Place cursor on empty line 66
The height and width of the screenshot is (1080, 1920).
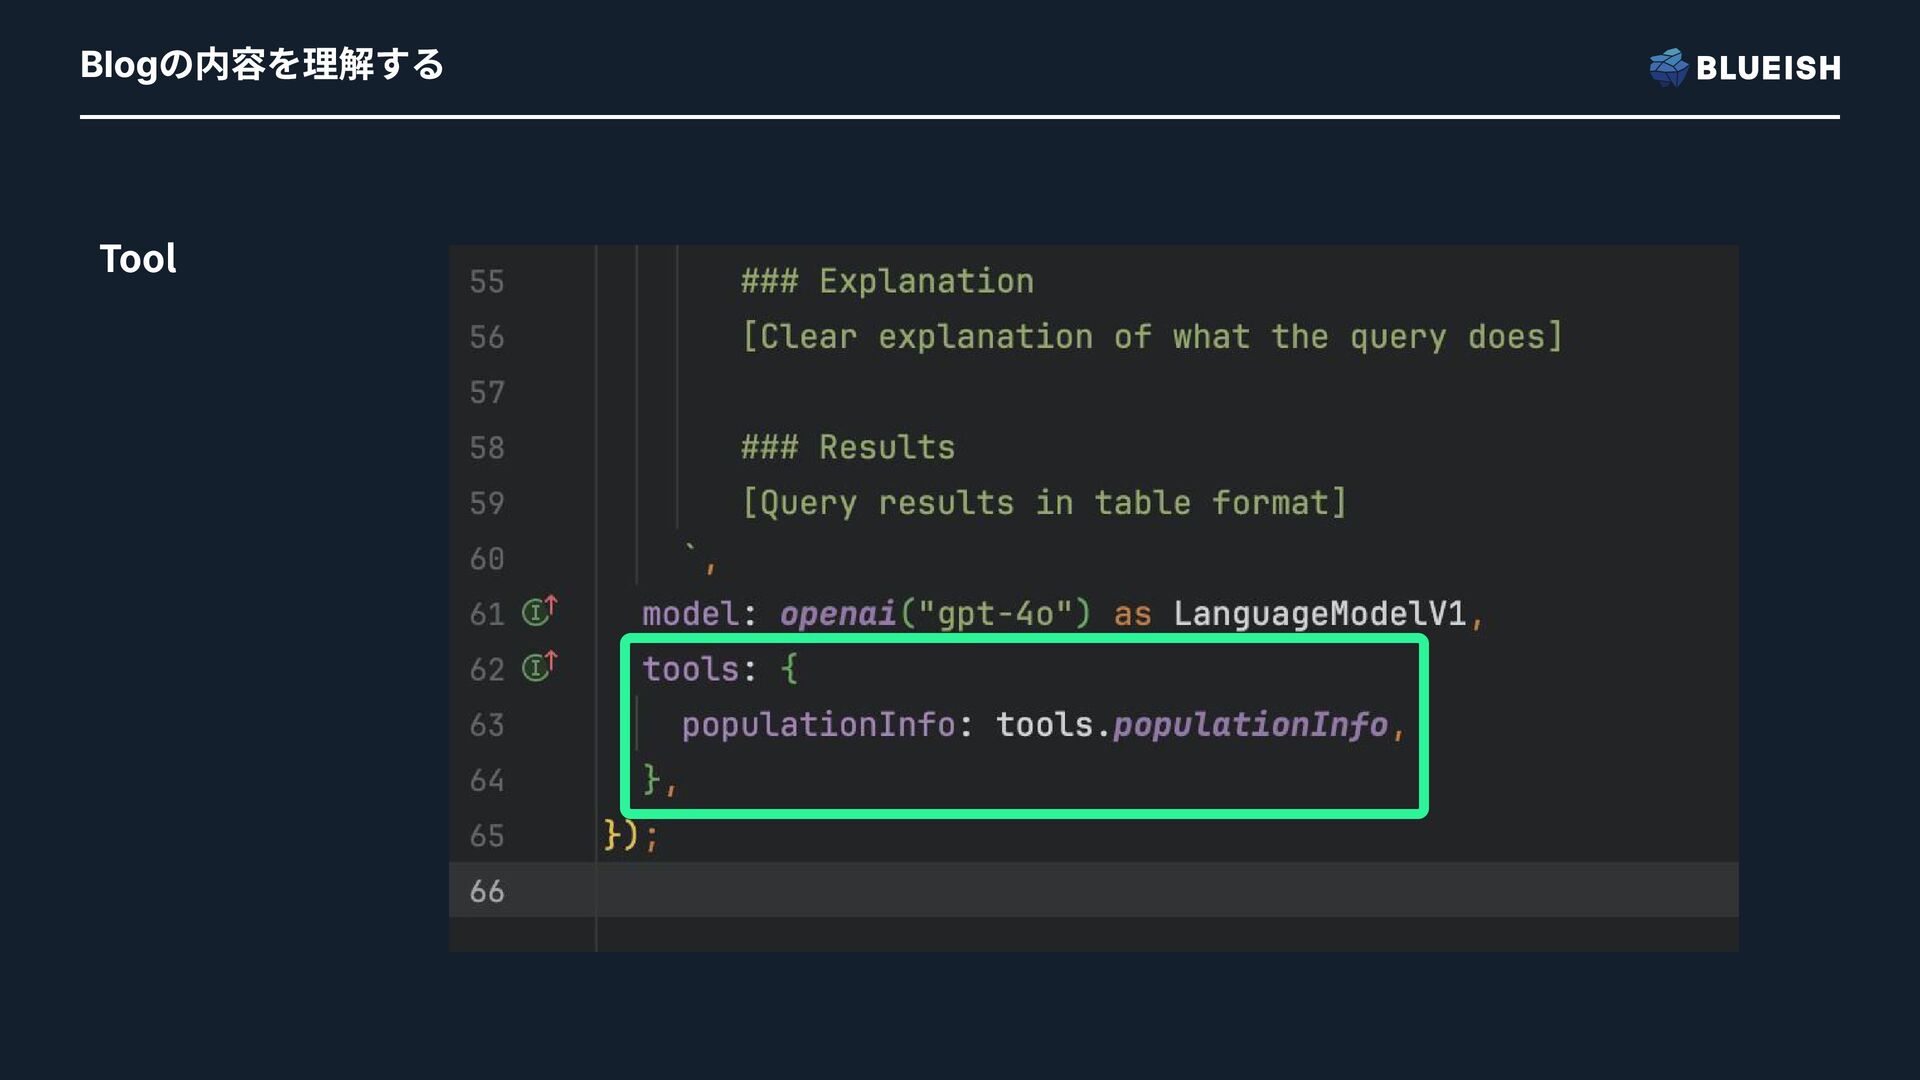pos(1100,891)
